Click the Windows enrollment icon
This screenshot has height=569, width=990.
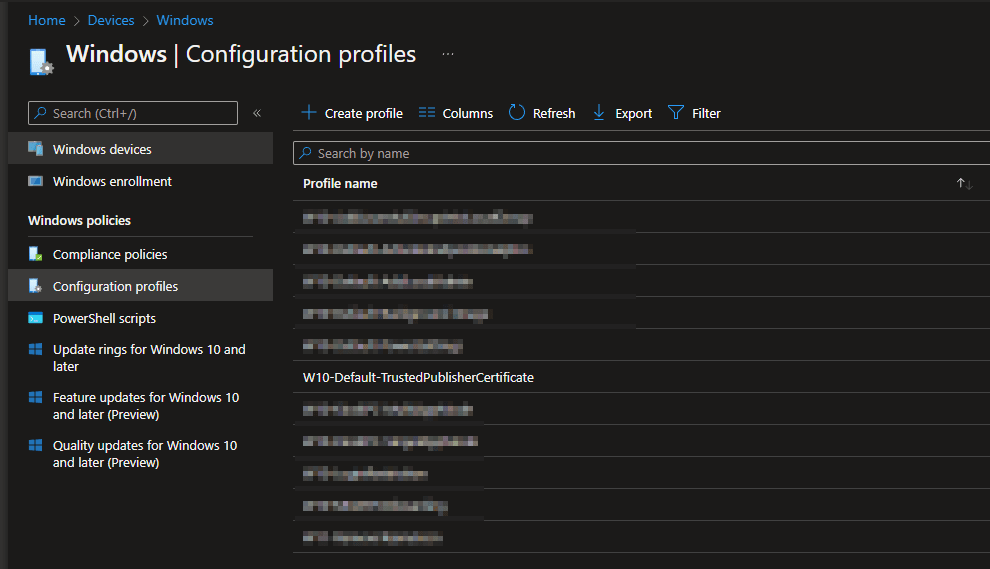36,181
